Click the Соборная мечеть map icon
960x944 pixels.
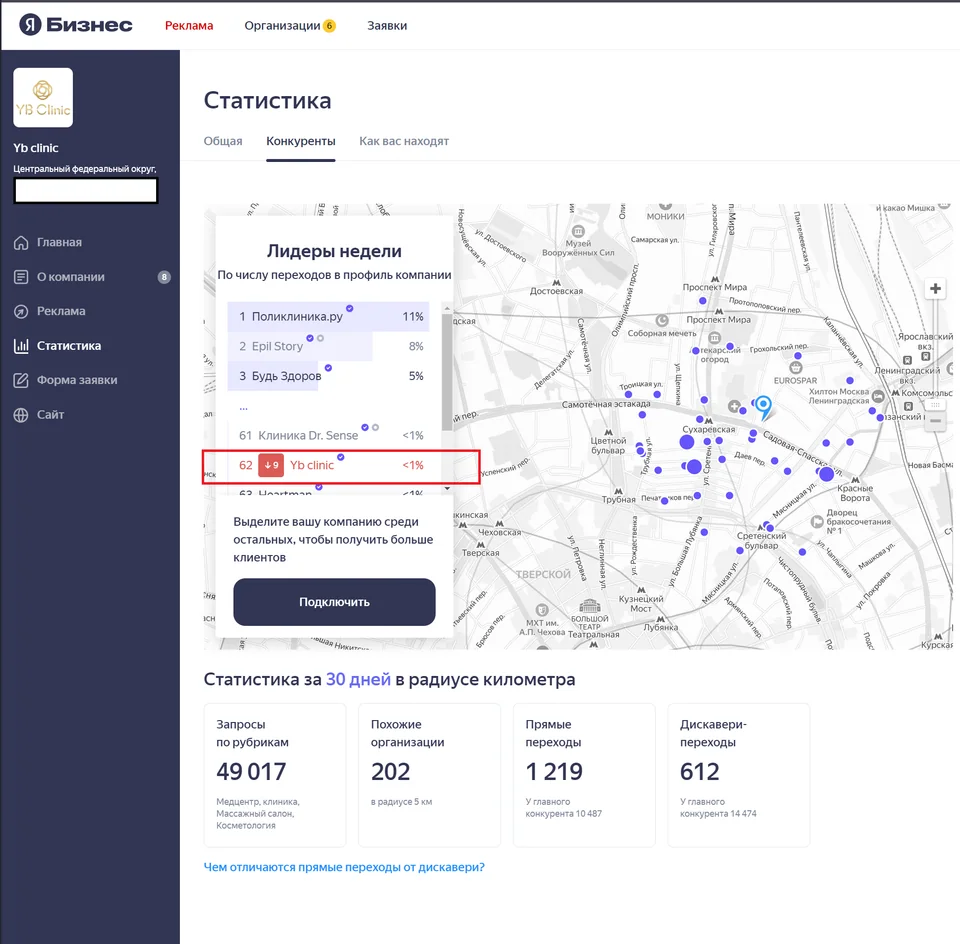click(662, 321)
